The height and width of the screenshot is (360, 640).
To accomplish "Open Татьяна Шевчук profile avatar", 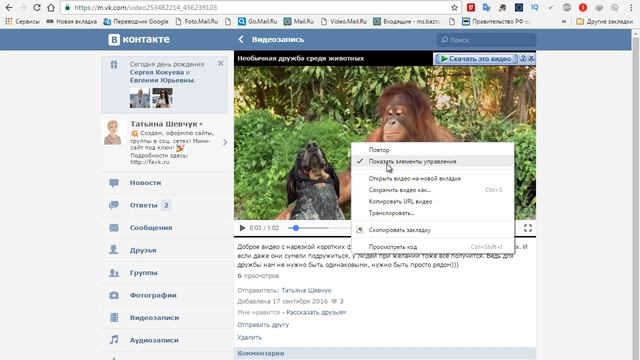I will pos(113,132).
